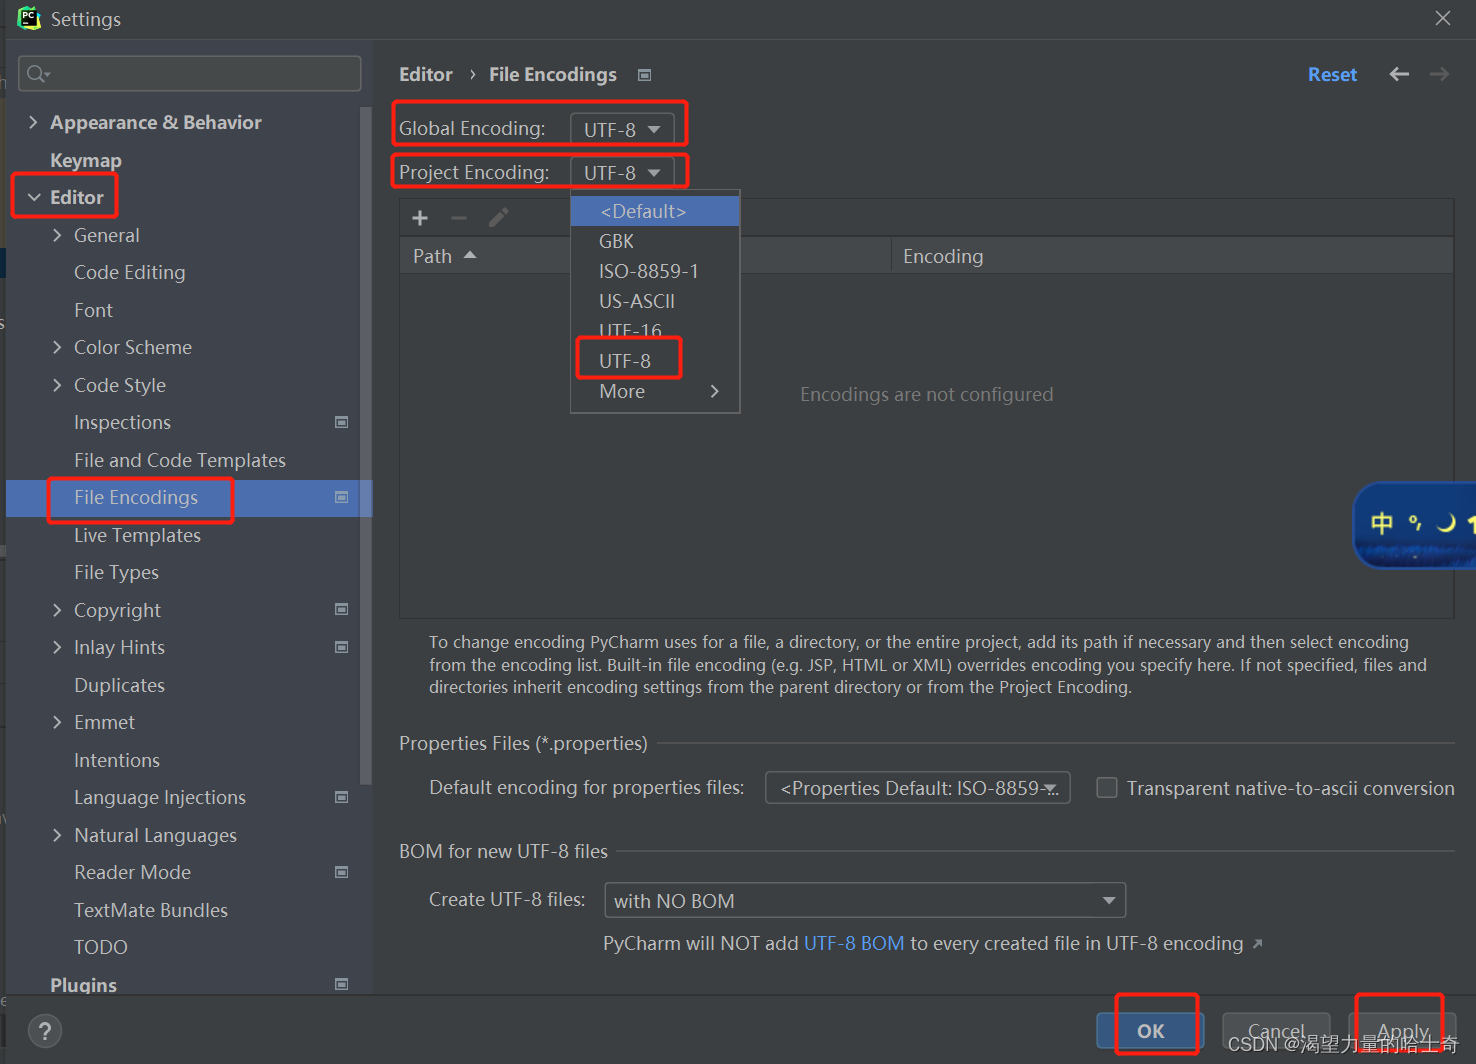The width and height of the screenshot is (1476, 1064).
Task: Open default properties files encoding dropdown
Action: (x=918, y=788)
